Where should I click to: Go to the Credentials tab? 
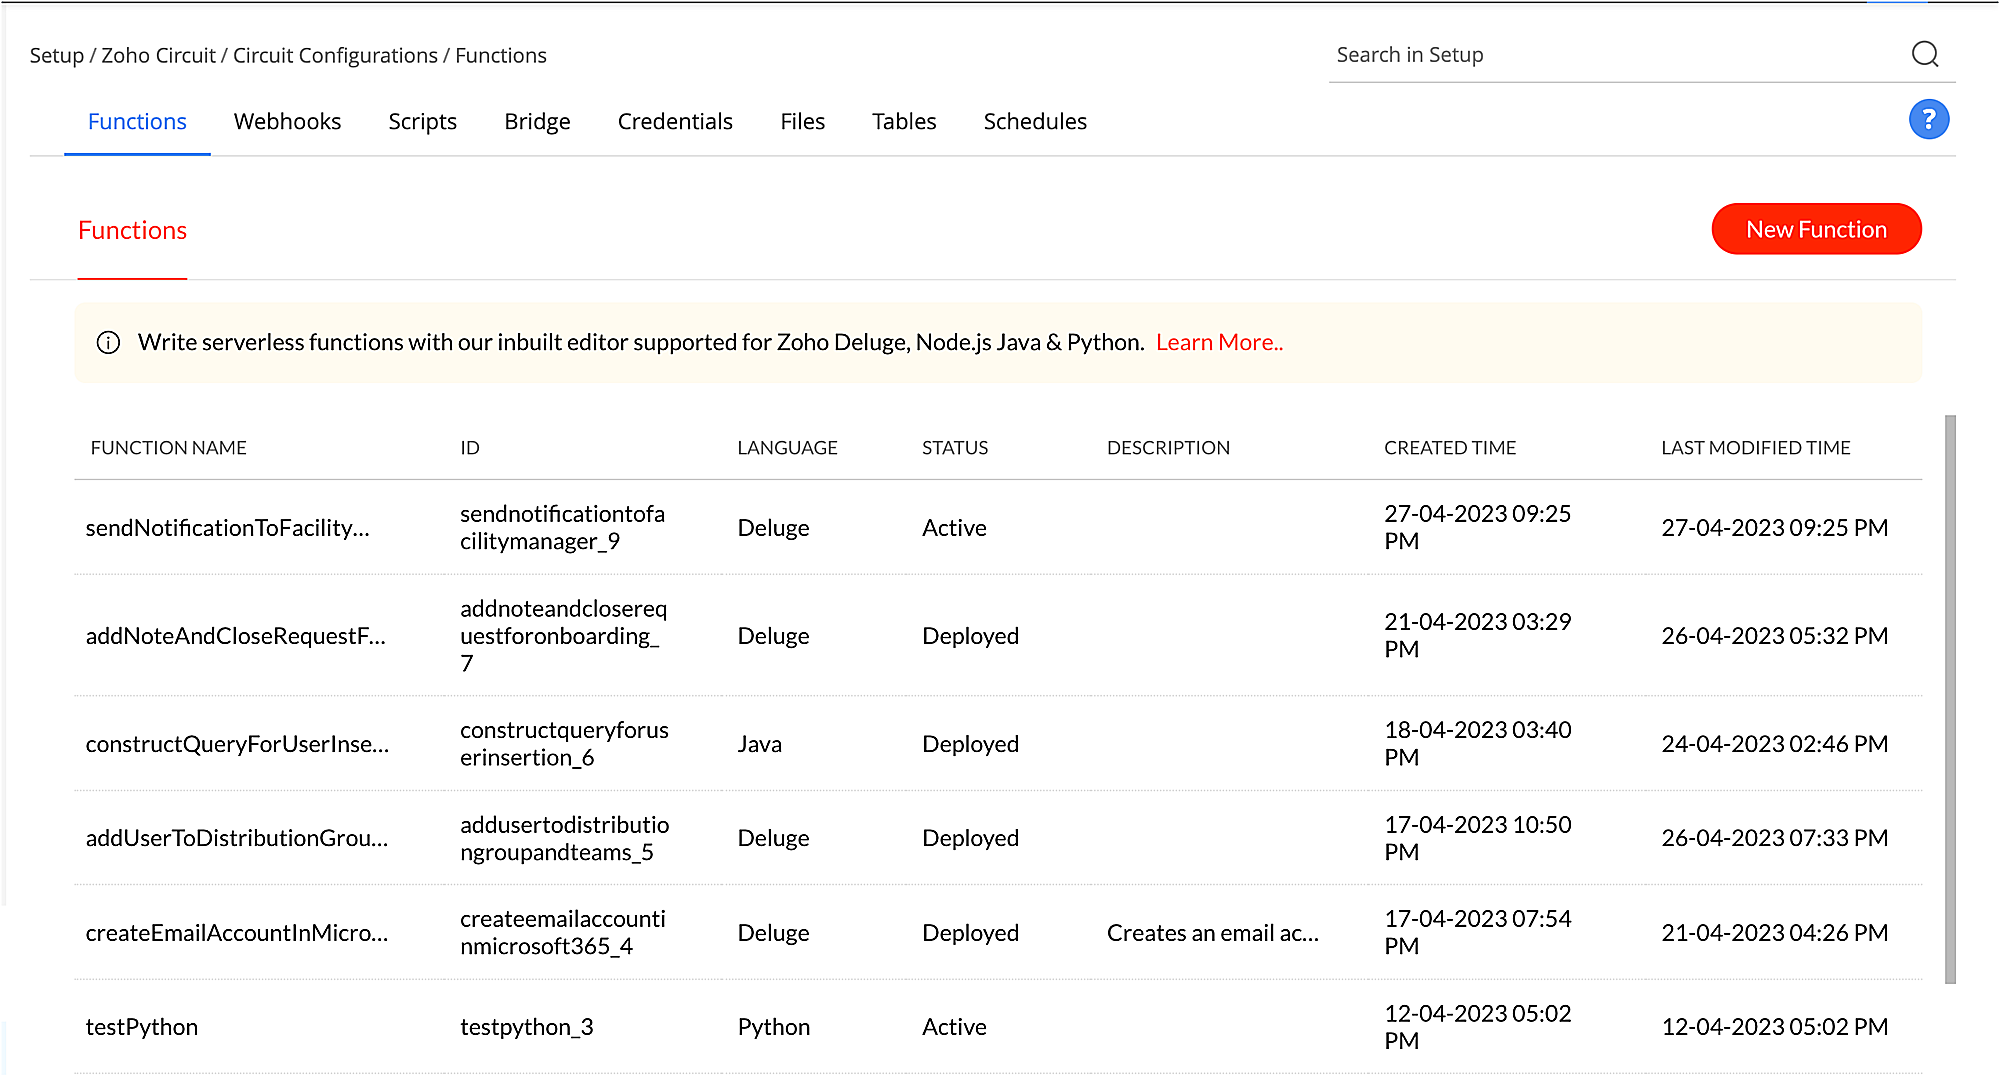click(x=675, y=122)
